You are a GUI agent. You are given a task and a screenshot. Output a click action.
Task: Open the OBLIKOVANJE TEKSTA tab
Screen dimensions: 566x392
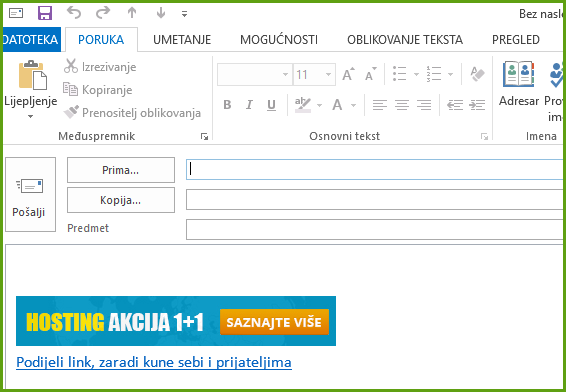pos(405,39)
